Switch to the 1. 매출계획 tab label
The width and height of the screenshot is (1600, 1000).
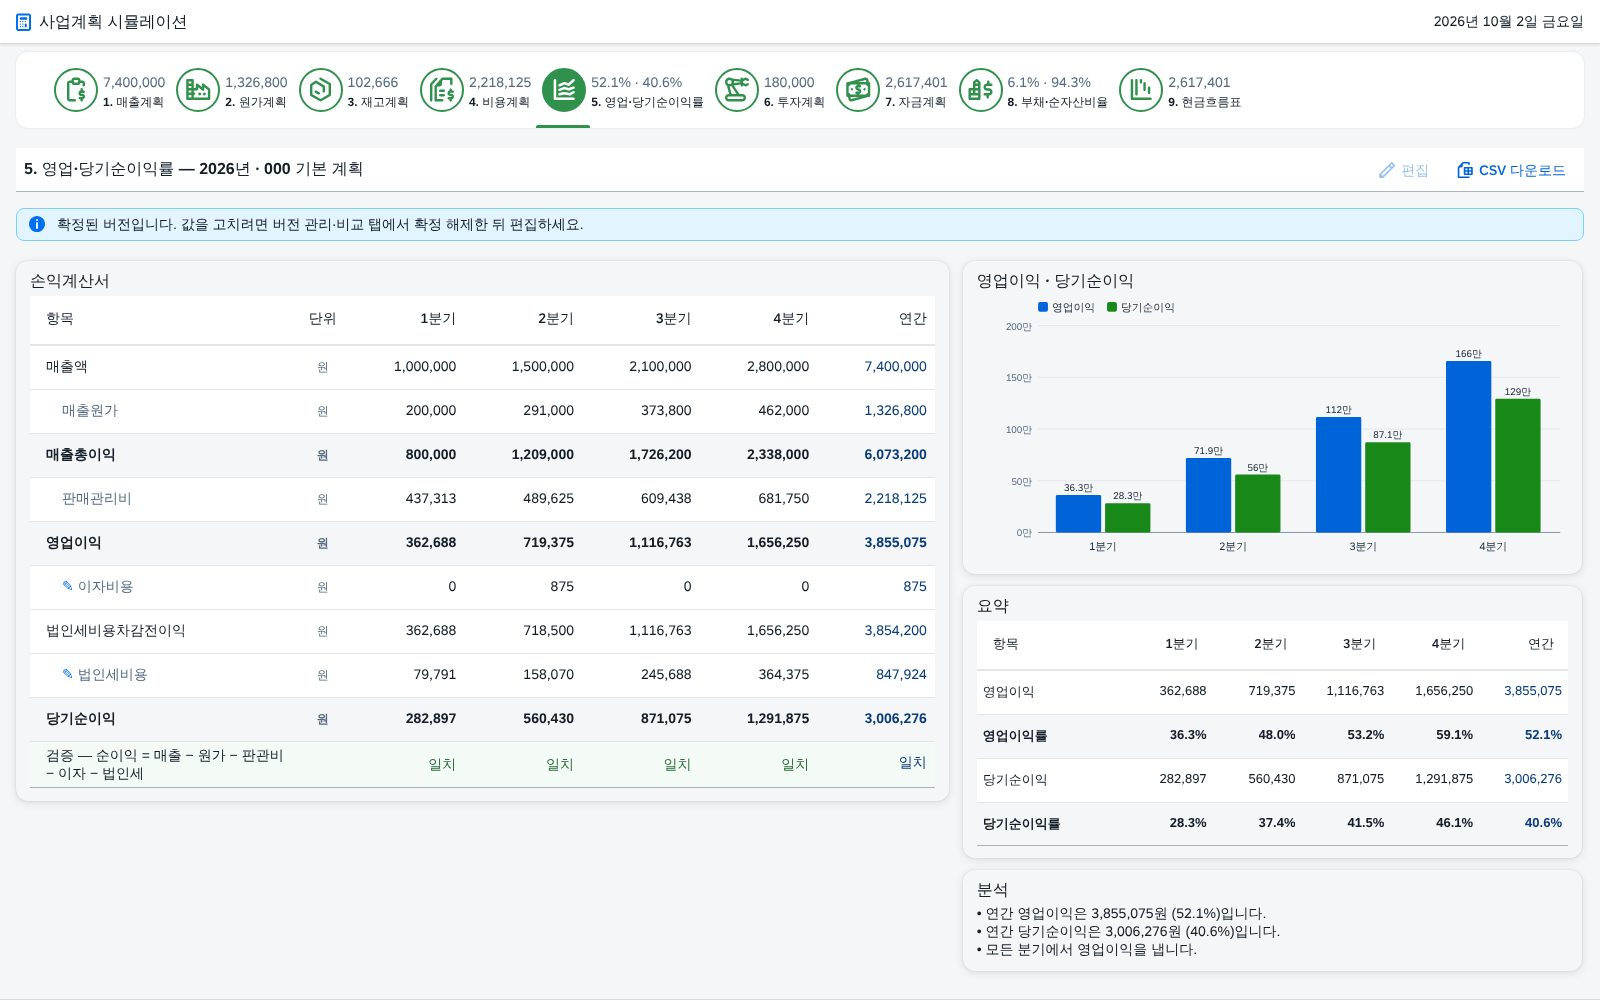tap(133, 102)
